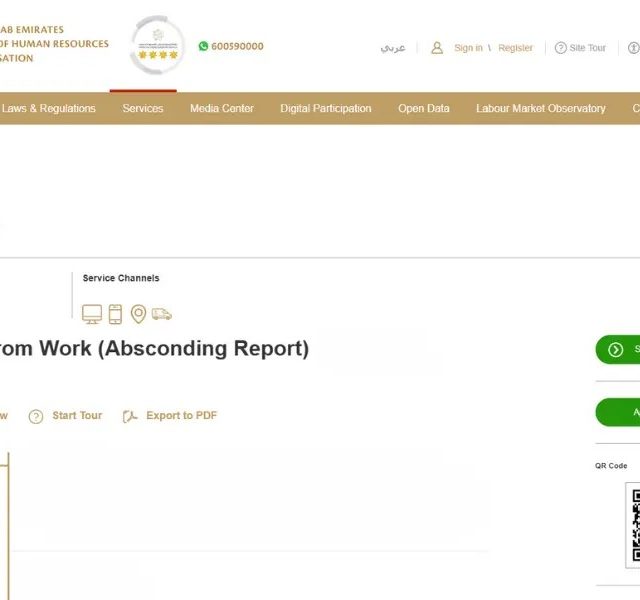Open the Laws & Regulations menu
This screenshot has width=640, height=600.
[x=49, y=108]
